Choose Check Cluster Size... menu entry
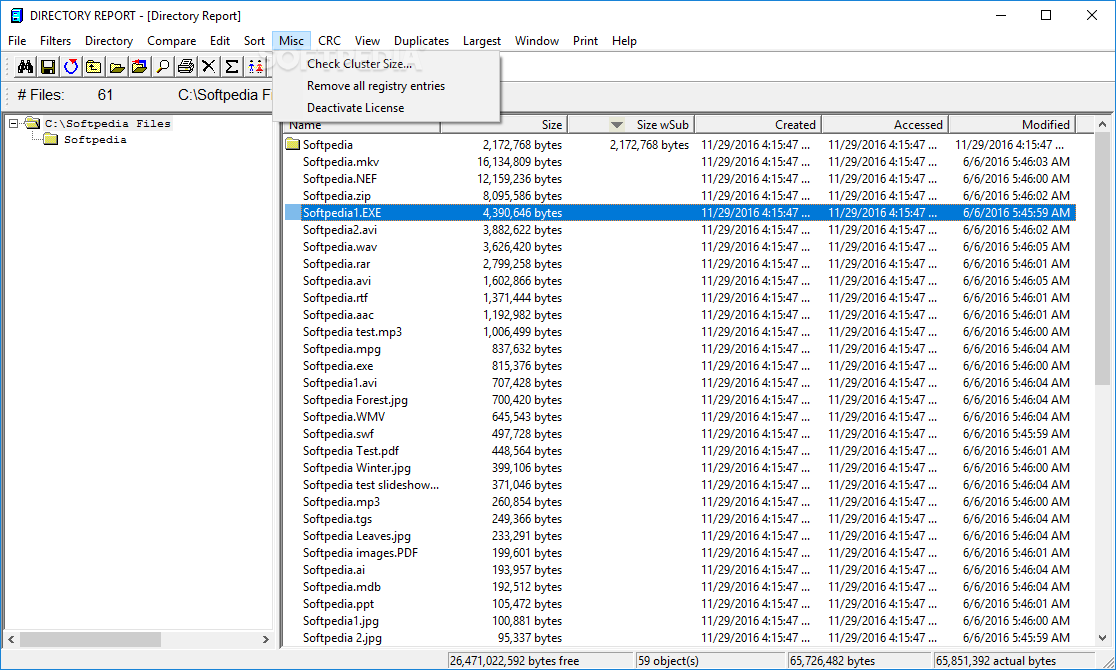The width and height of the screenshot is (1116, 670). (386, 64)
